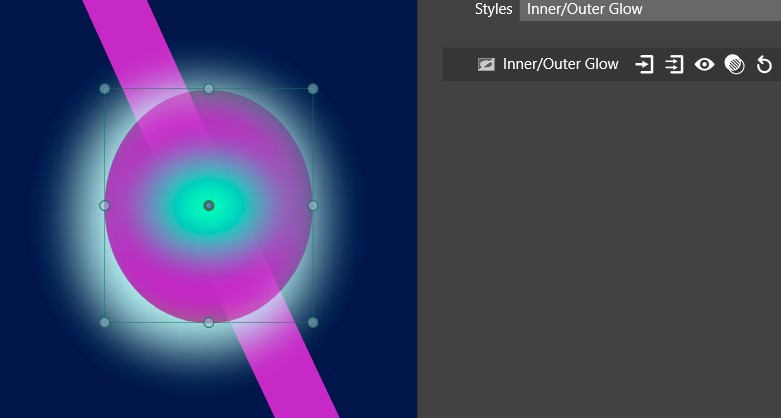The image size is (781, 418).
Task: Click the middle-right selection handle
Action: click(313, 205)
